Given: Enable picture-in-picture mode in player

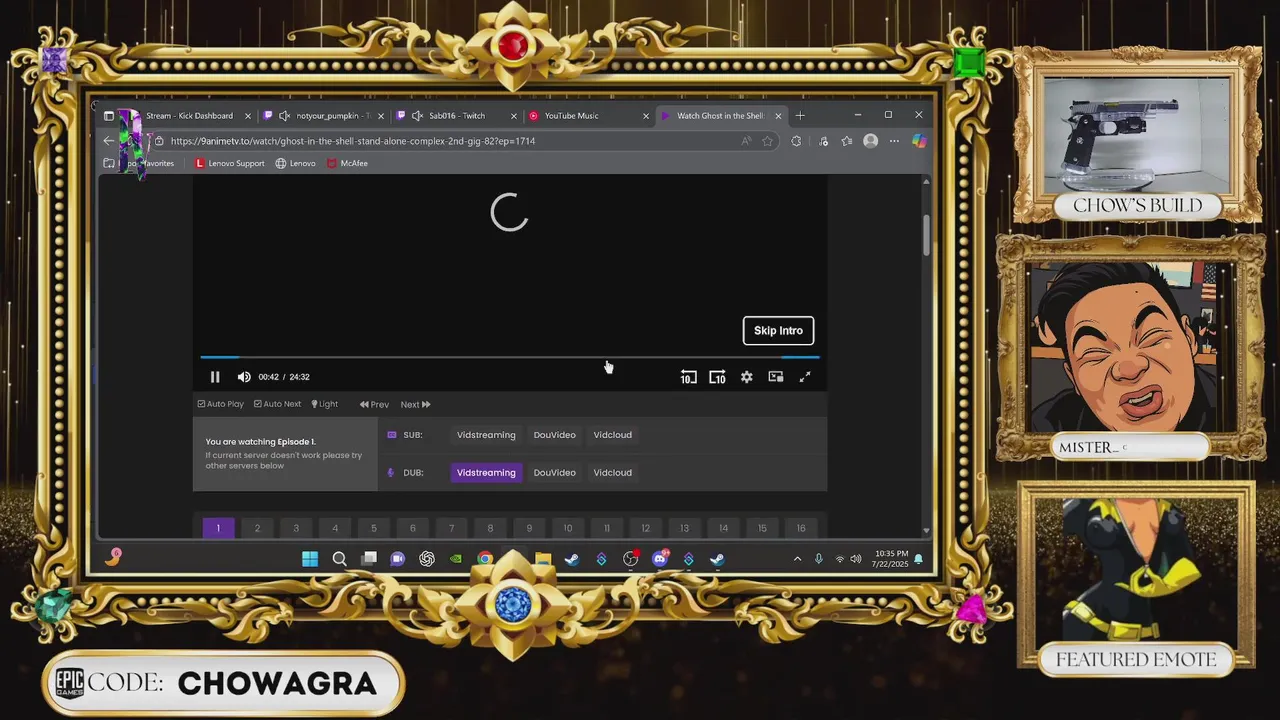Looking at the screenshot, I should pyautogui.click(x=776, y=377).
